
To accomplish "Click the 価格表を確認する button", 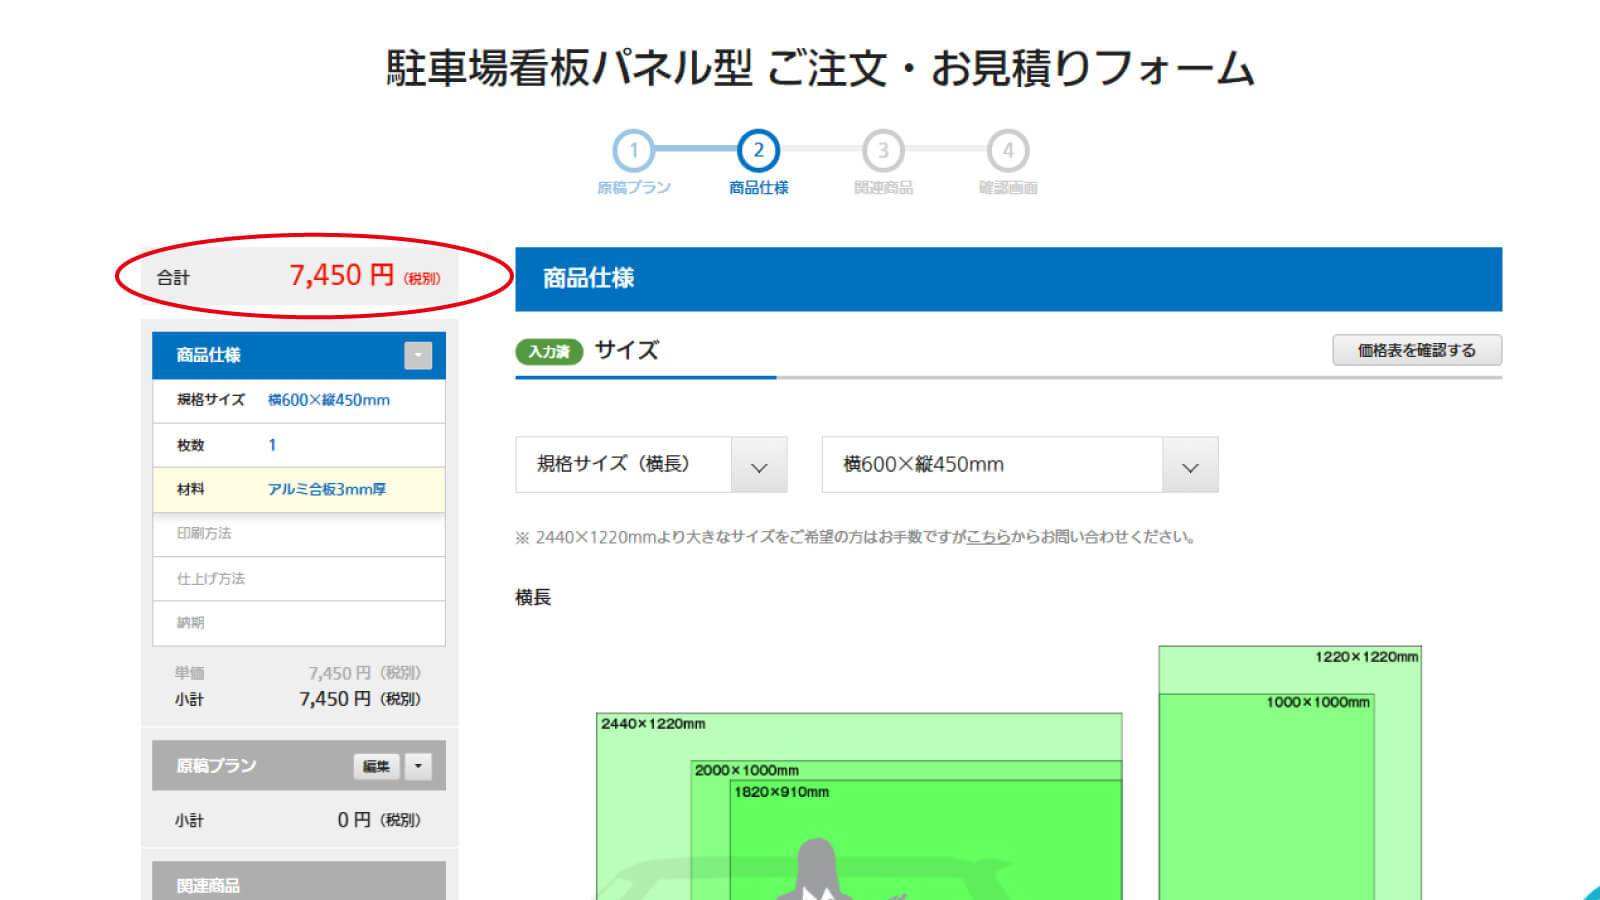I will (x=1417, y=350).
